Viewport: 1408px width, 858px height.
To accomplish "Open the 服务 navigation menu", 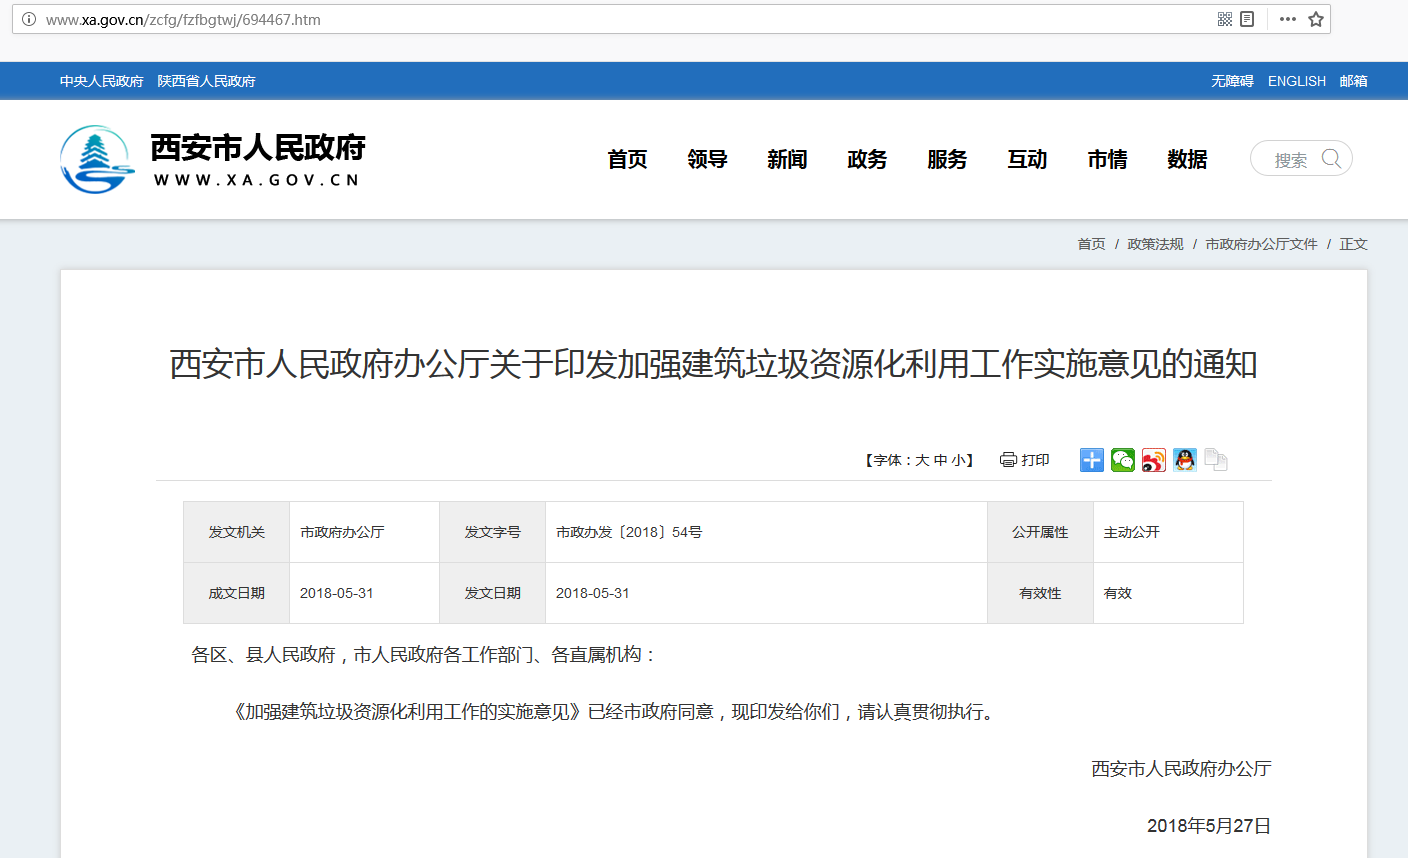I will 946,159.
